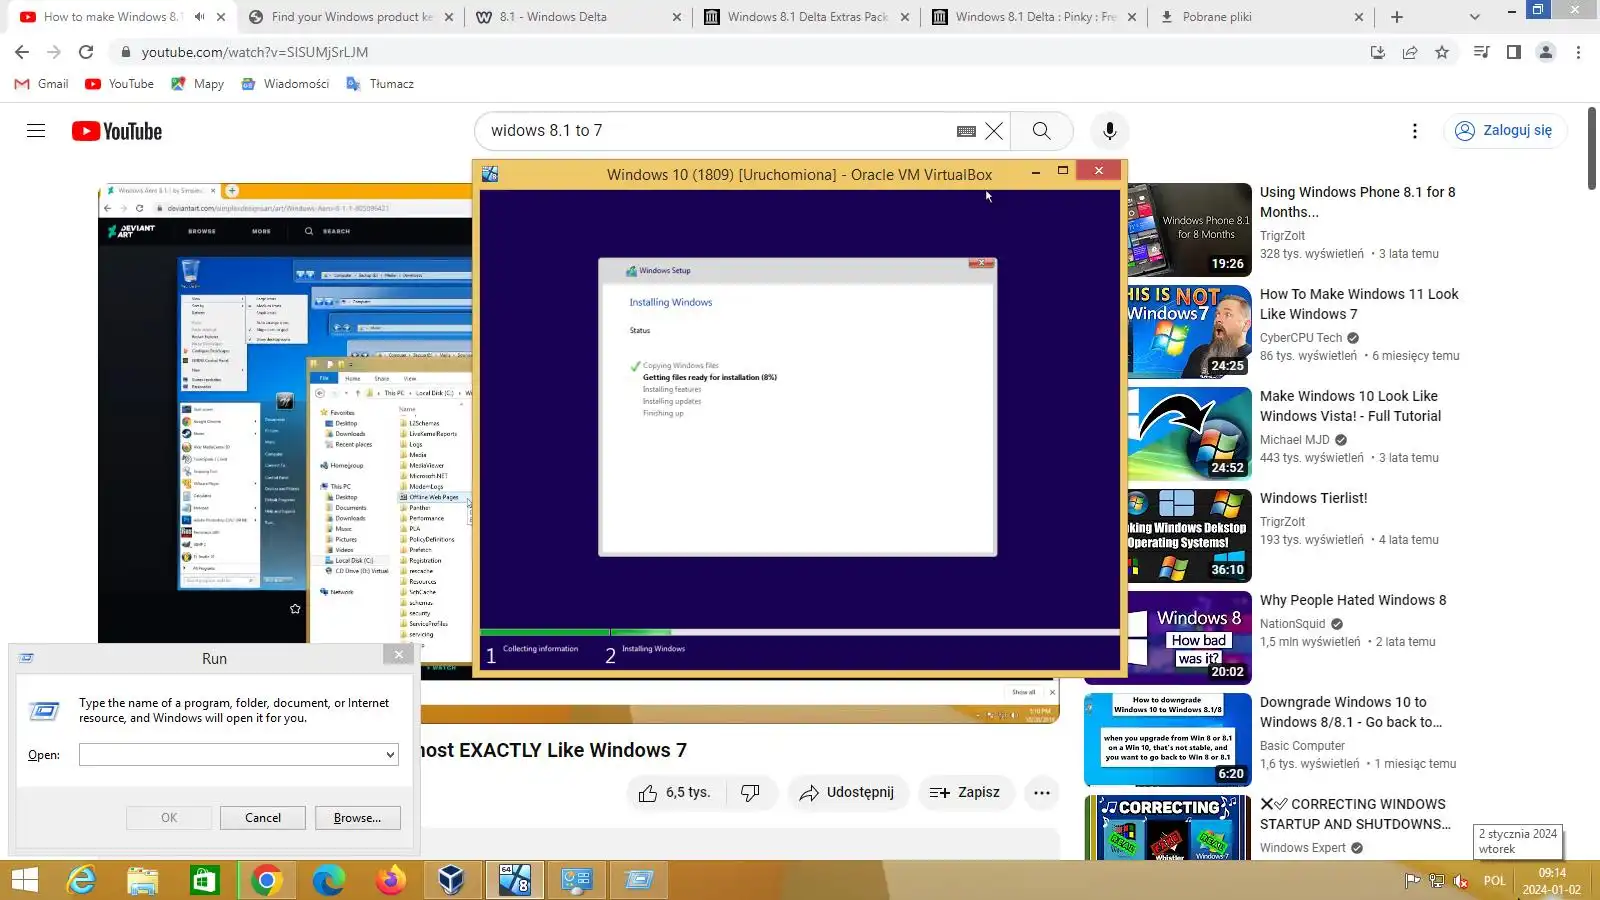Run the YouTube search with magnifier button

(1041, 131)
